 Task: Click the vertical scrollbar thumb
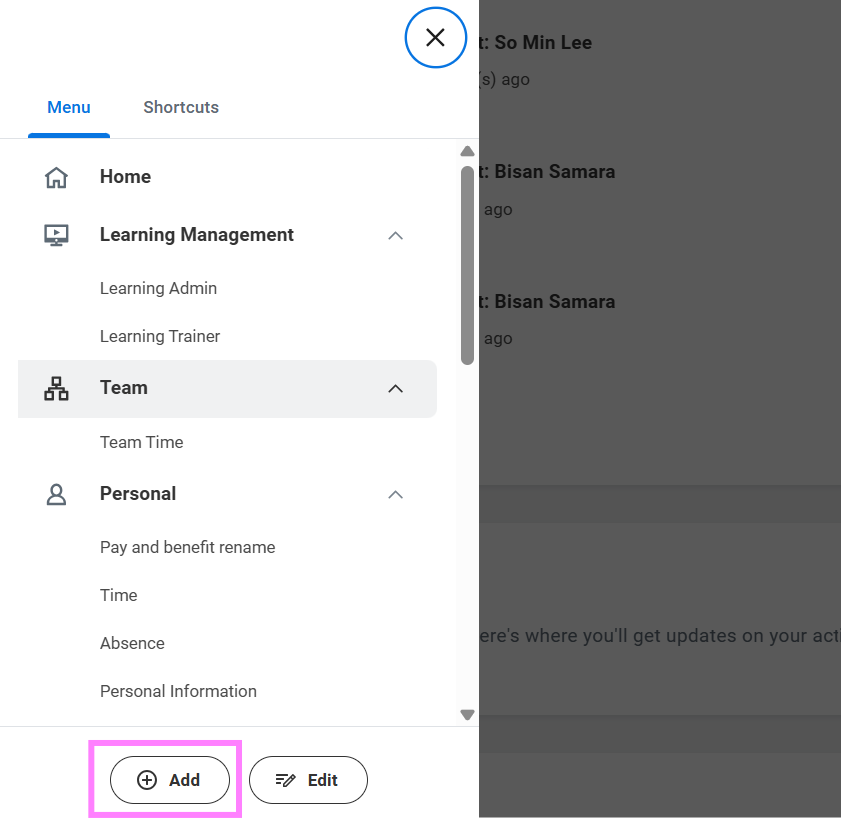(467, 263)
